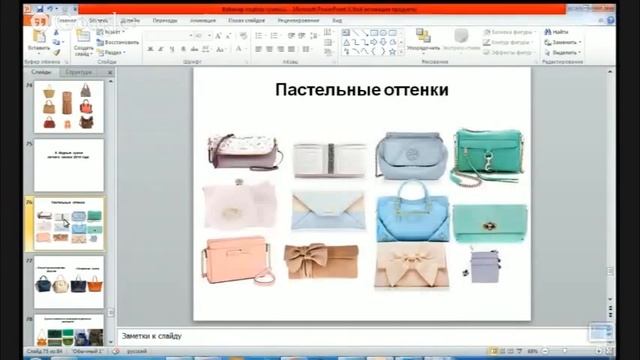Select star shape in shapes gallery
The width and height of the screenshot is (640, 360).
tap(392, 51)
